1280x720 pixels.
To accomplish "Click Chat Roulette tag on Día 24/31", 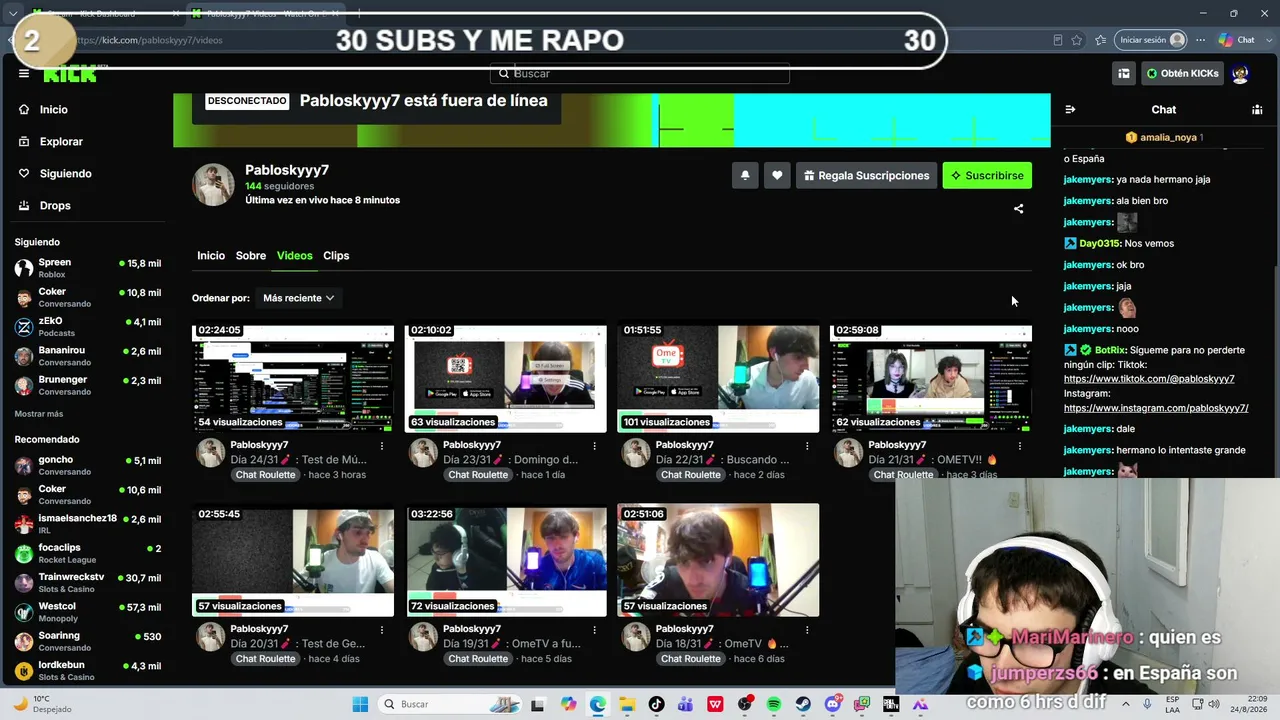I will pos(266,475).
